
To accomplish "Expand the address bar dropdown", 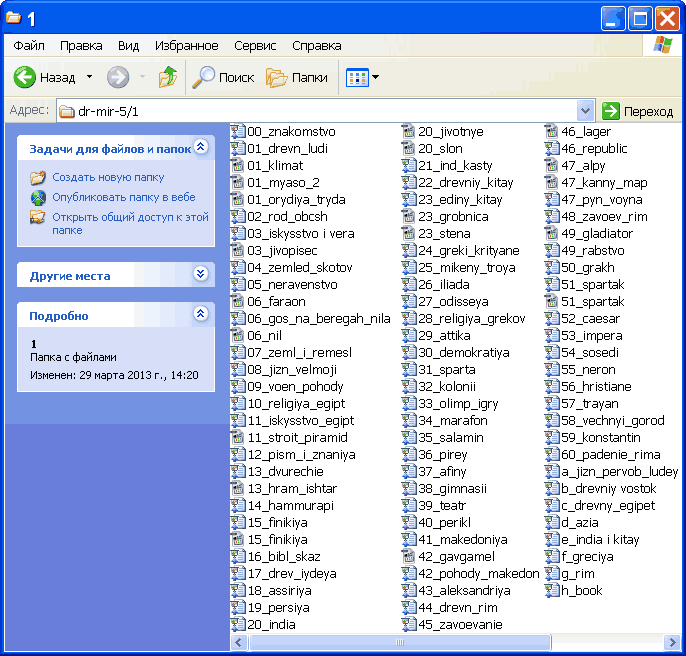I will [586, 111].
